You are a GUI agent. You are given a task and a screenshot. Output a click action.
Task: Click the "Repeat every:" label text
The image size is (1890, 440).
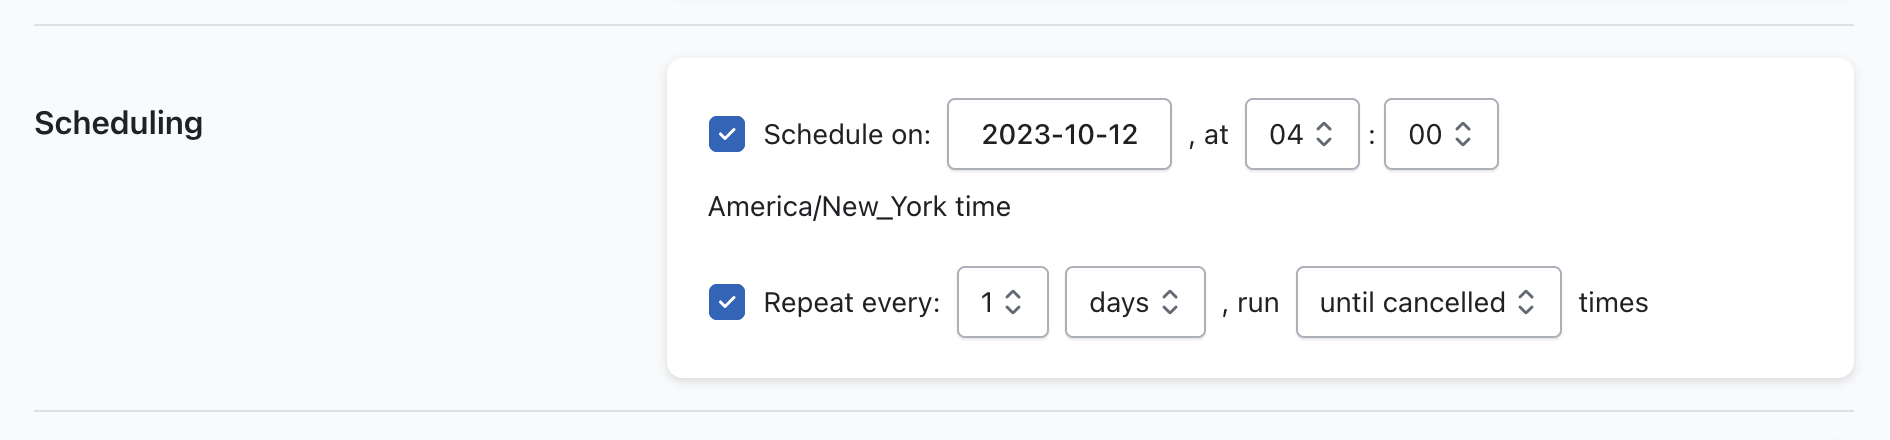pos(851,303)
